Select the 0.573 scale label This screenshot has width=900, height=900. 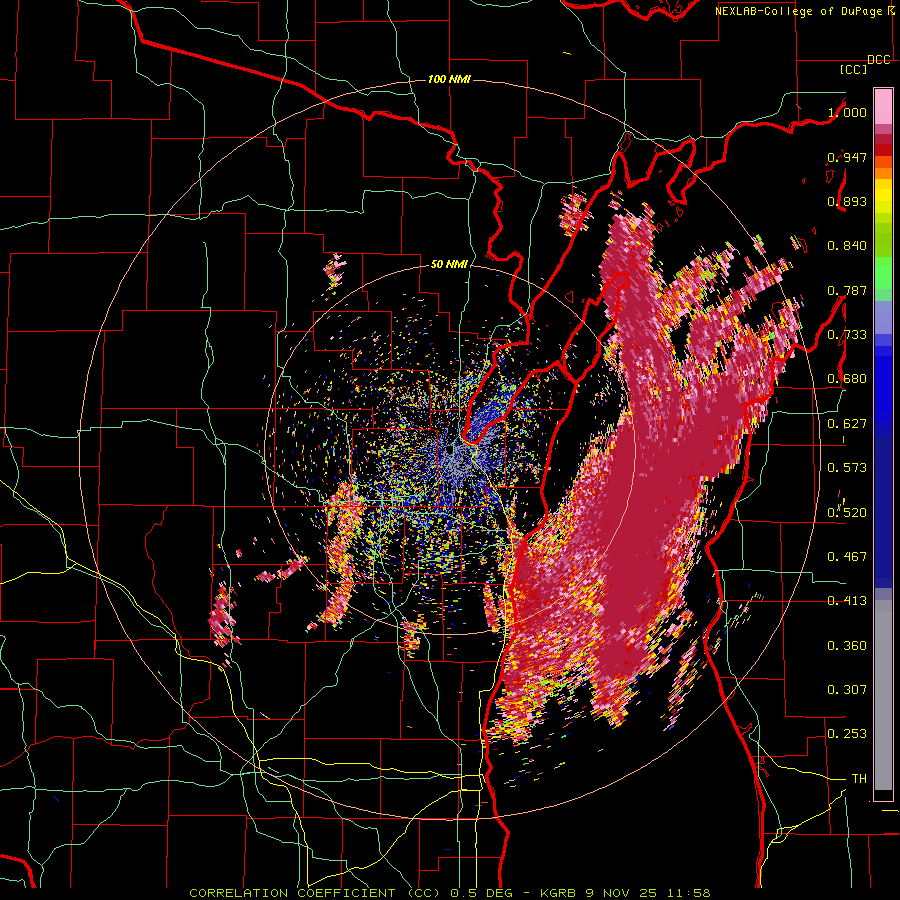(x=847, y=468)
